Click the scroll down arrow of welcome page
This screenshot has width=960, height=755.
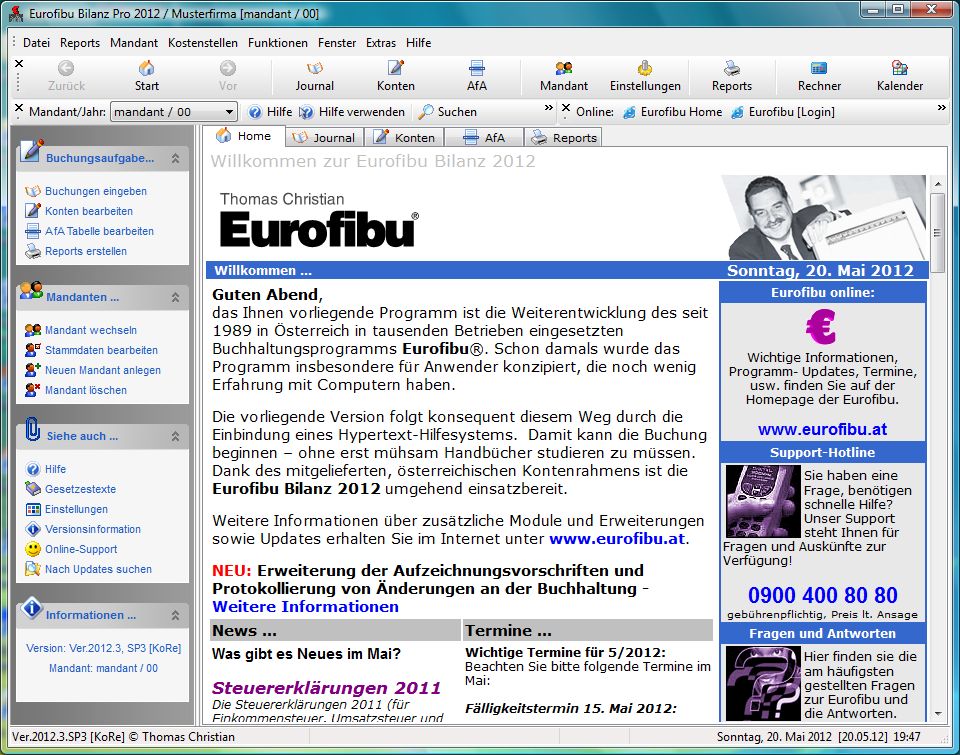937,714
